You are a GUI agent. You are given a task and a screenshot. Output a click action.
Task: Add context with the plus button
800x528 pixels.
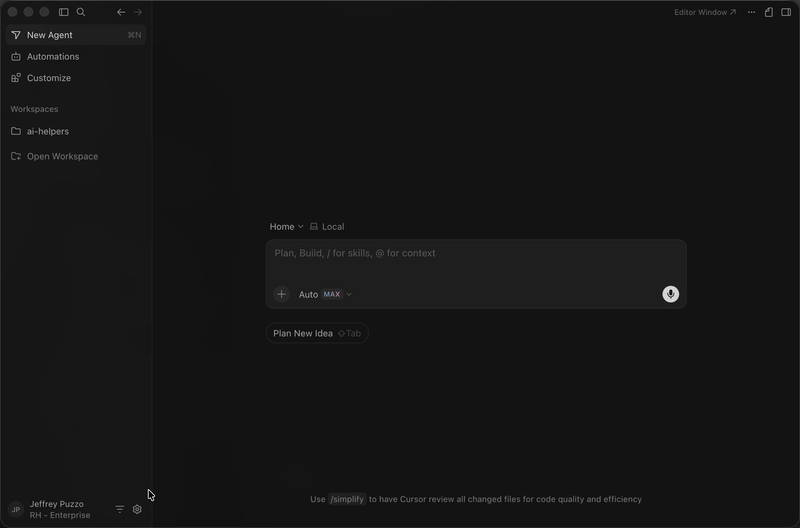pyautogui.click(x=282, y=294)
